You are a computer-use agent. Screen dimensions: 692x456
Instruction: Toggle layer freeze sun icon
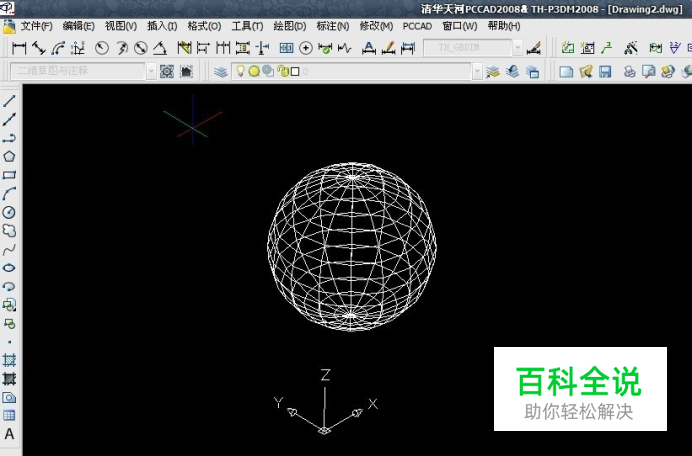point(254,71)
